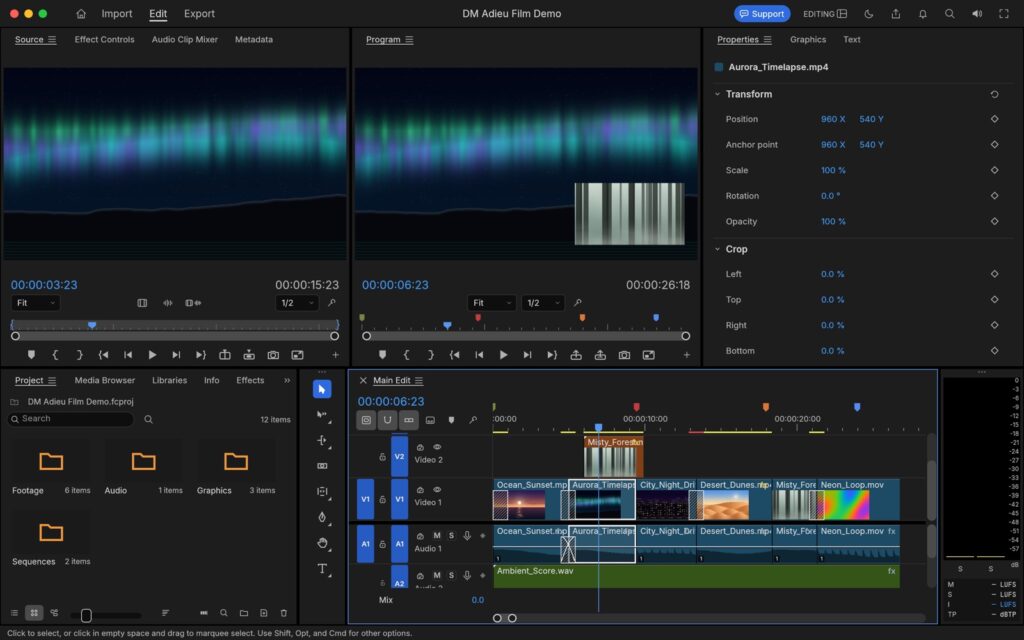Collapse the Transform section
The width and height of the screenshot is (1024, 640).
717,94
